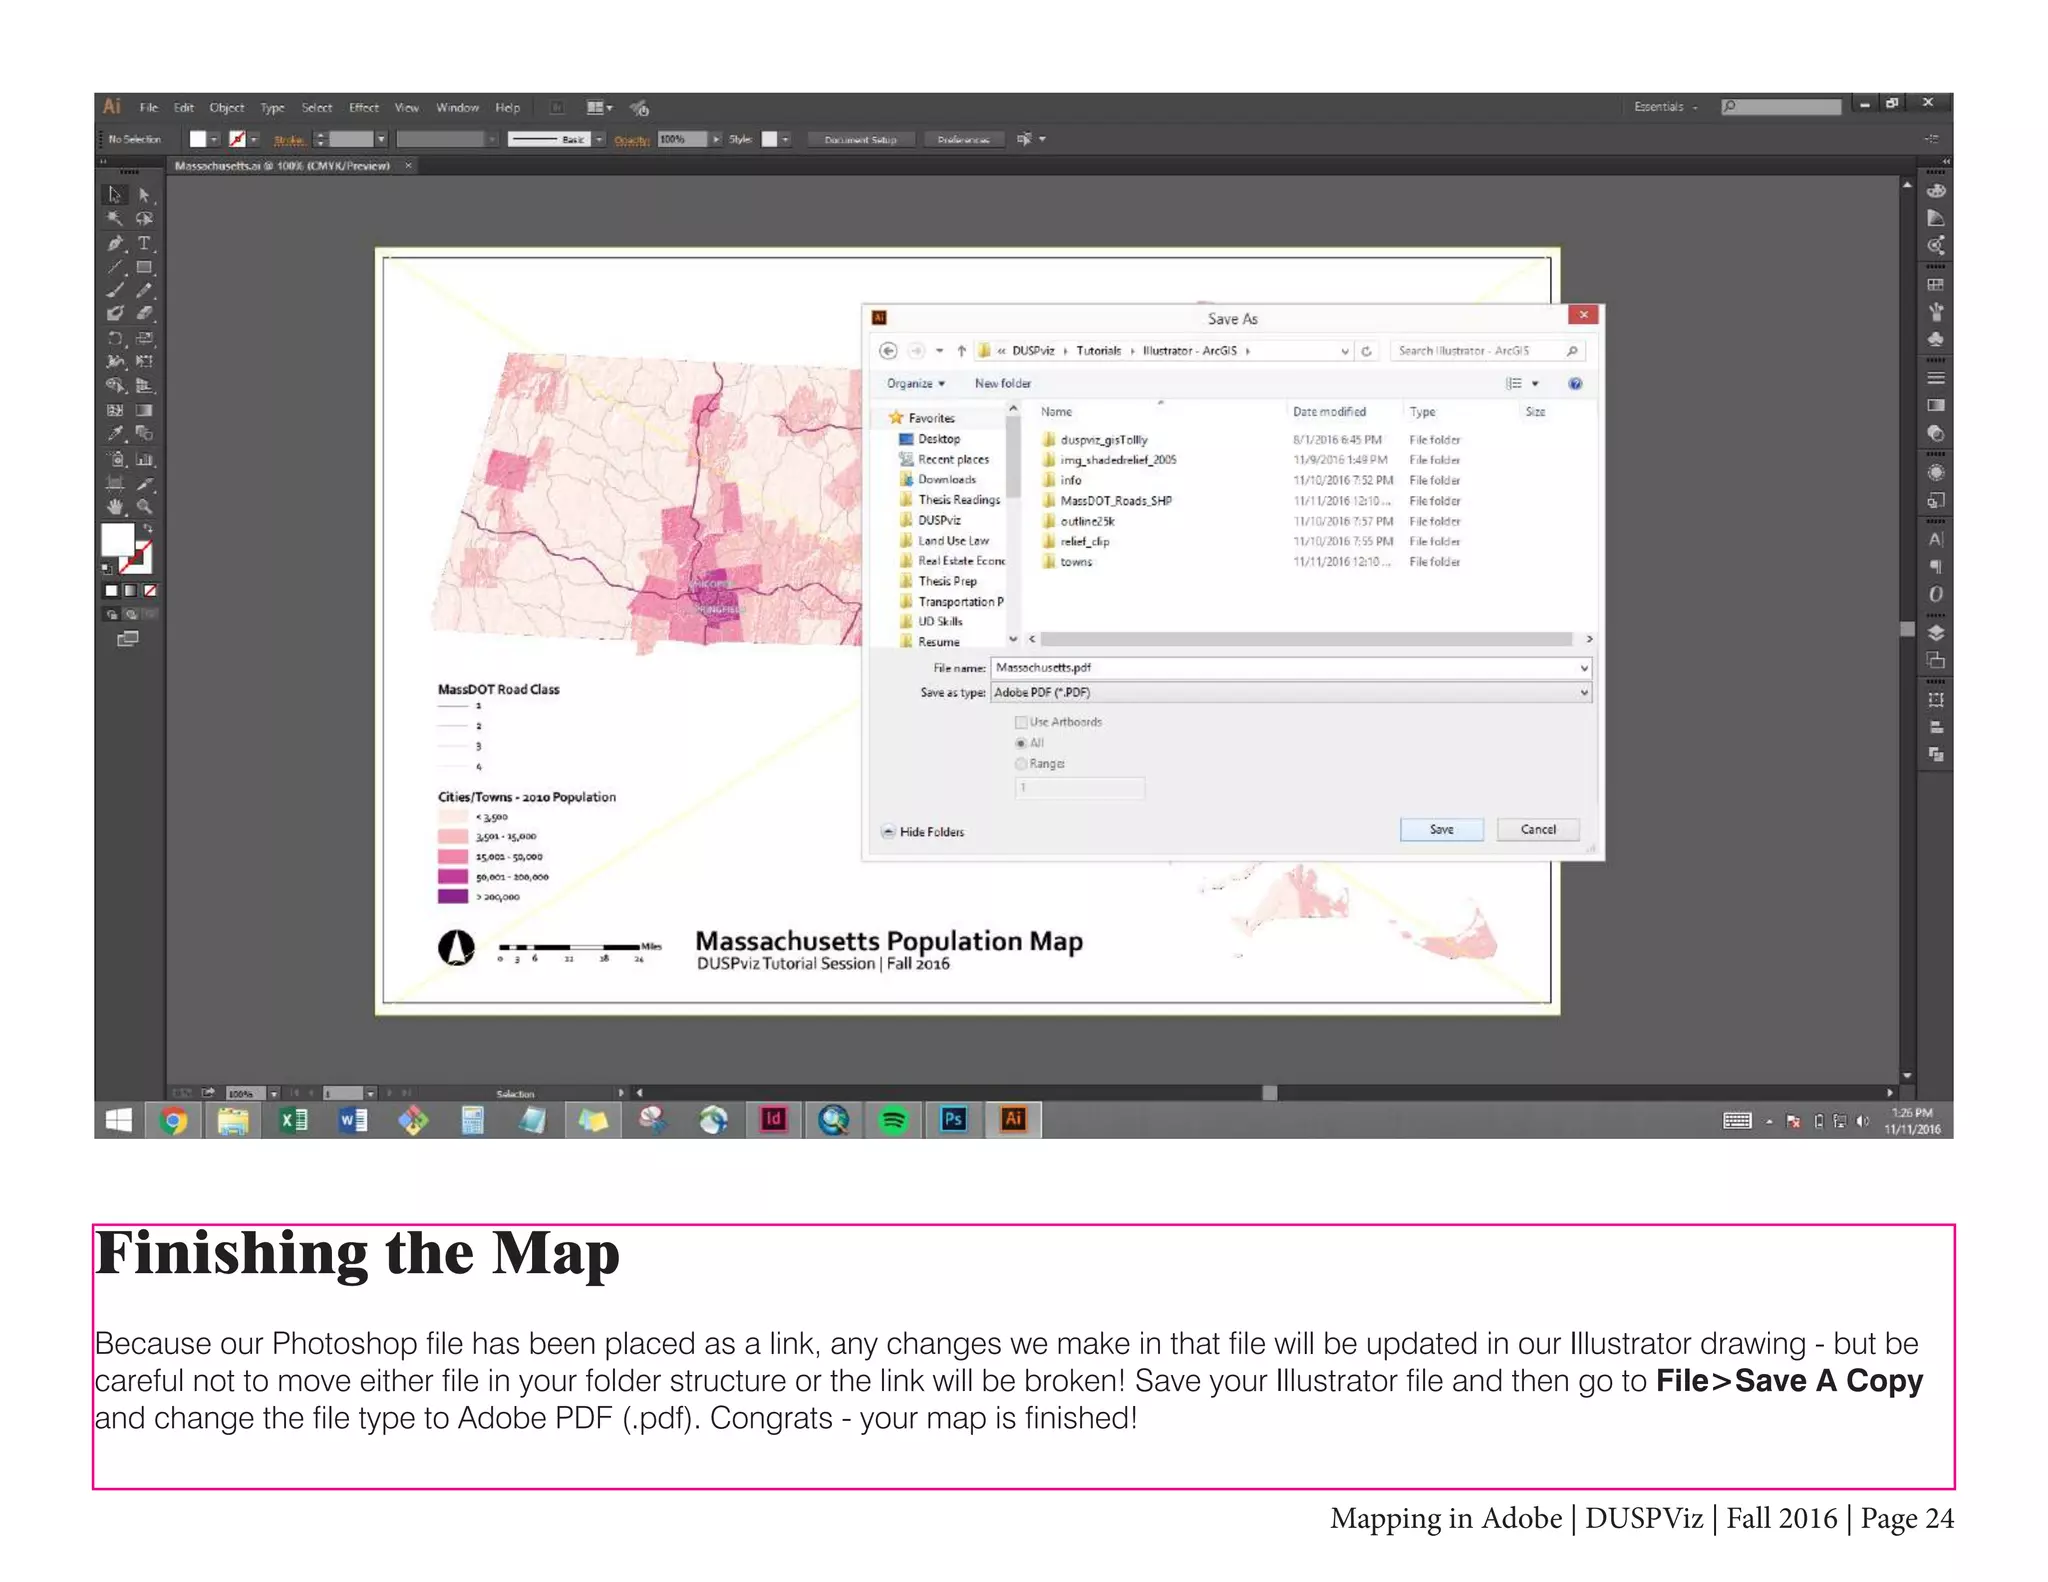Click New folder in Save As

click(x=1002, y=384)
